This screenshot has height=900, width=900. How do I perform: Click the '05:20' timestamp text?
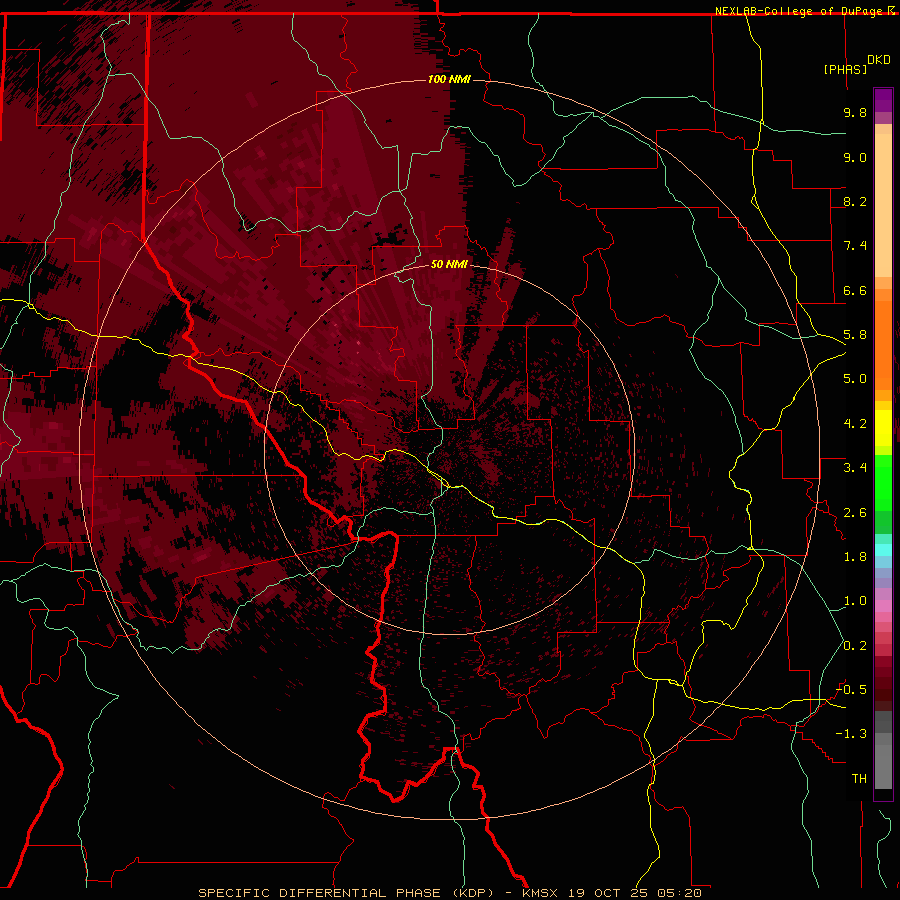(680, 893)
